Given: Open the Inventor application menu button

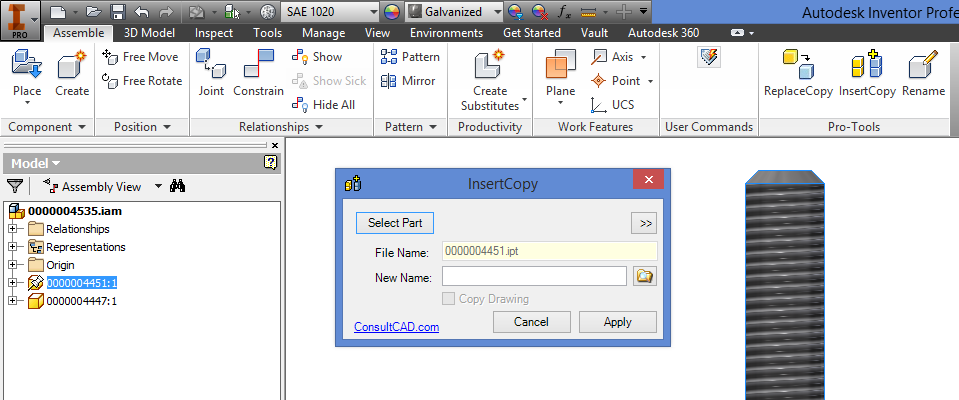Looking at the screenshot, I should pyautogui.click(x=21, y=20).
